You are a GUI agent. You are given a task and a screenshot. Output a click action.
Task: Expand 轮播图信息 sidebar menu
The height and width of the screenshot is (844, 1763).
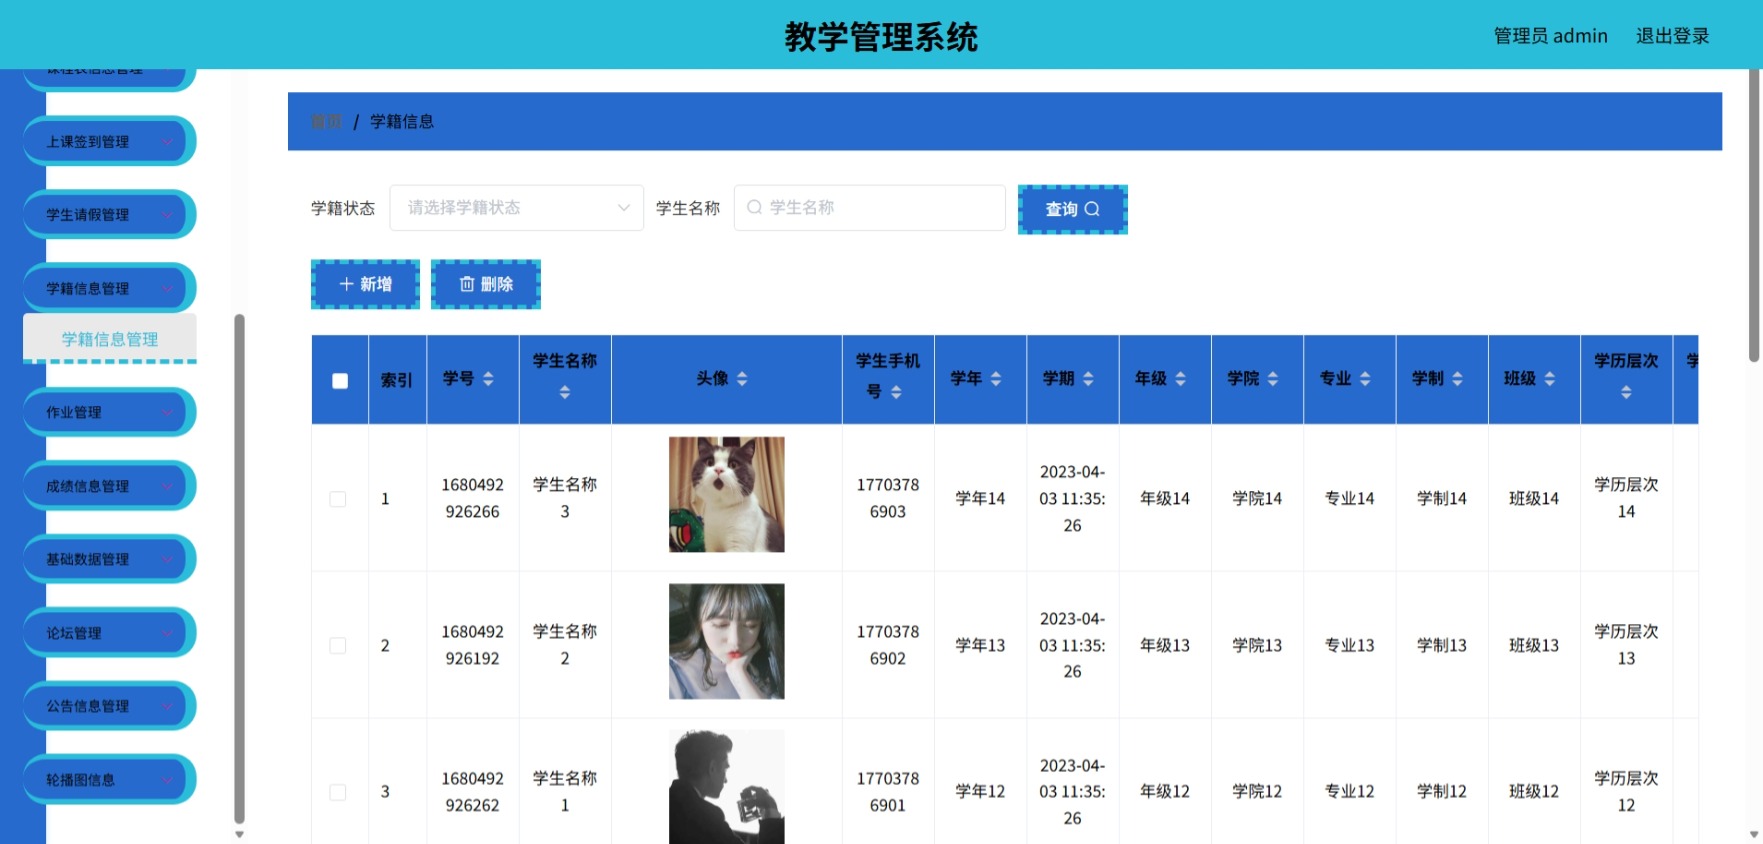pos(109,780)
